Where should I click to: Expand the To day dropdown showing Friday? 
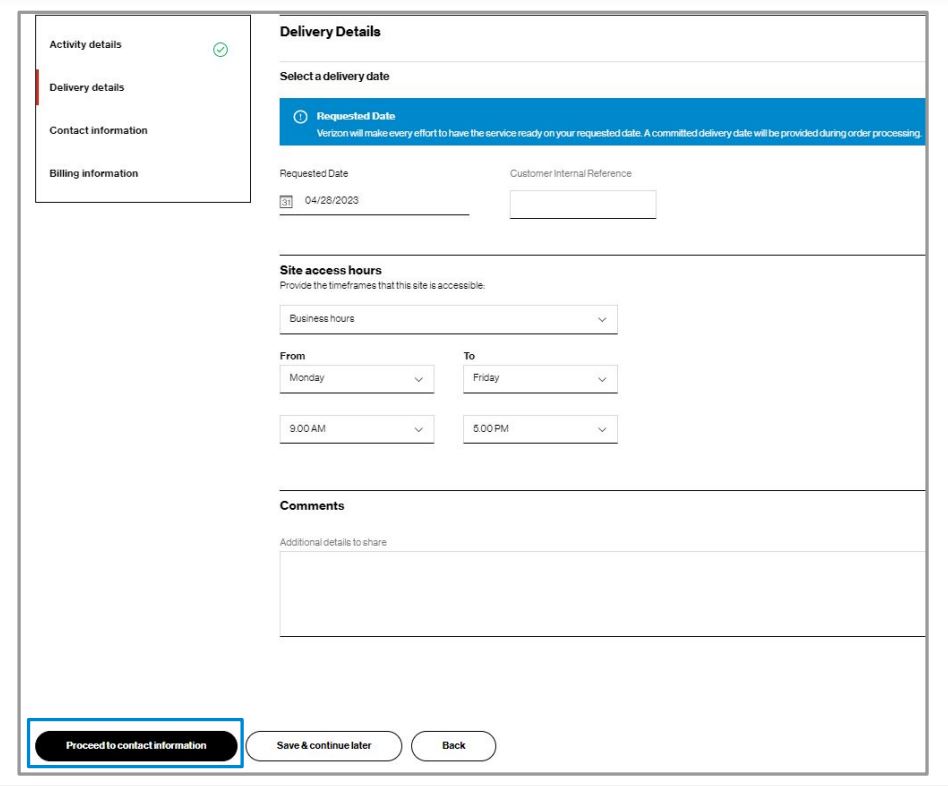coord(541,379)
